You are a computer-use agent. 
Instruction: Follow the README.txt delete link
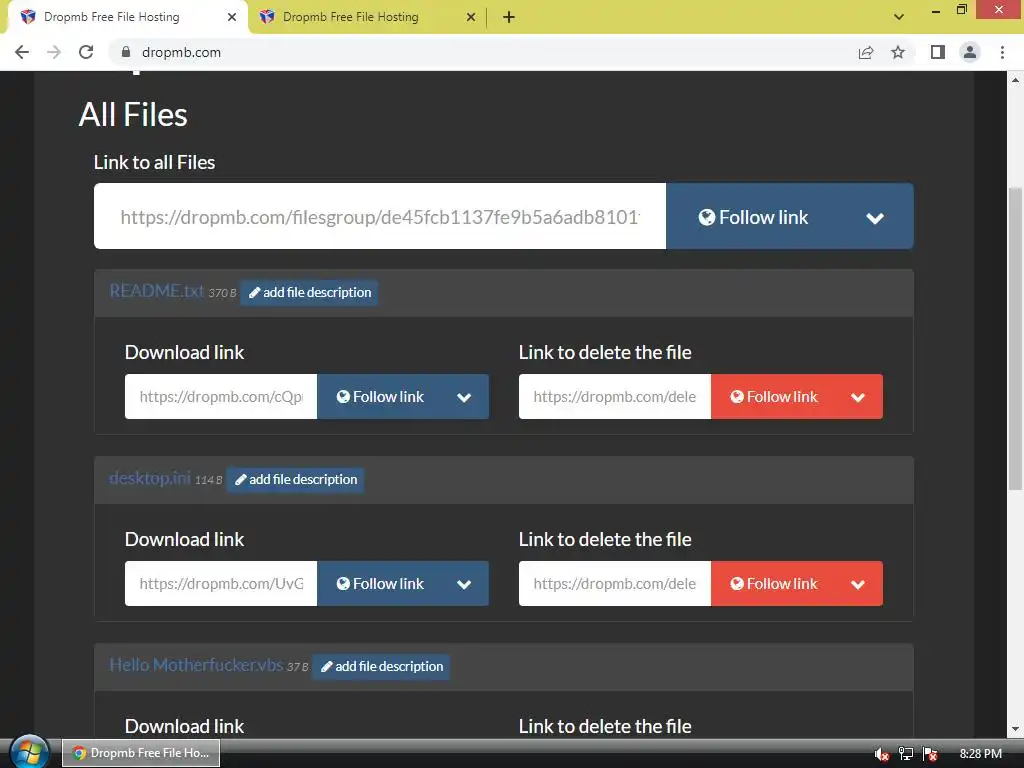click(774, 396)
